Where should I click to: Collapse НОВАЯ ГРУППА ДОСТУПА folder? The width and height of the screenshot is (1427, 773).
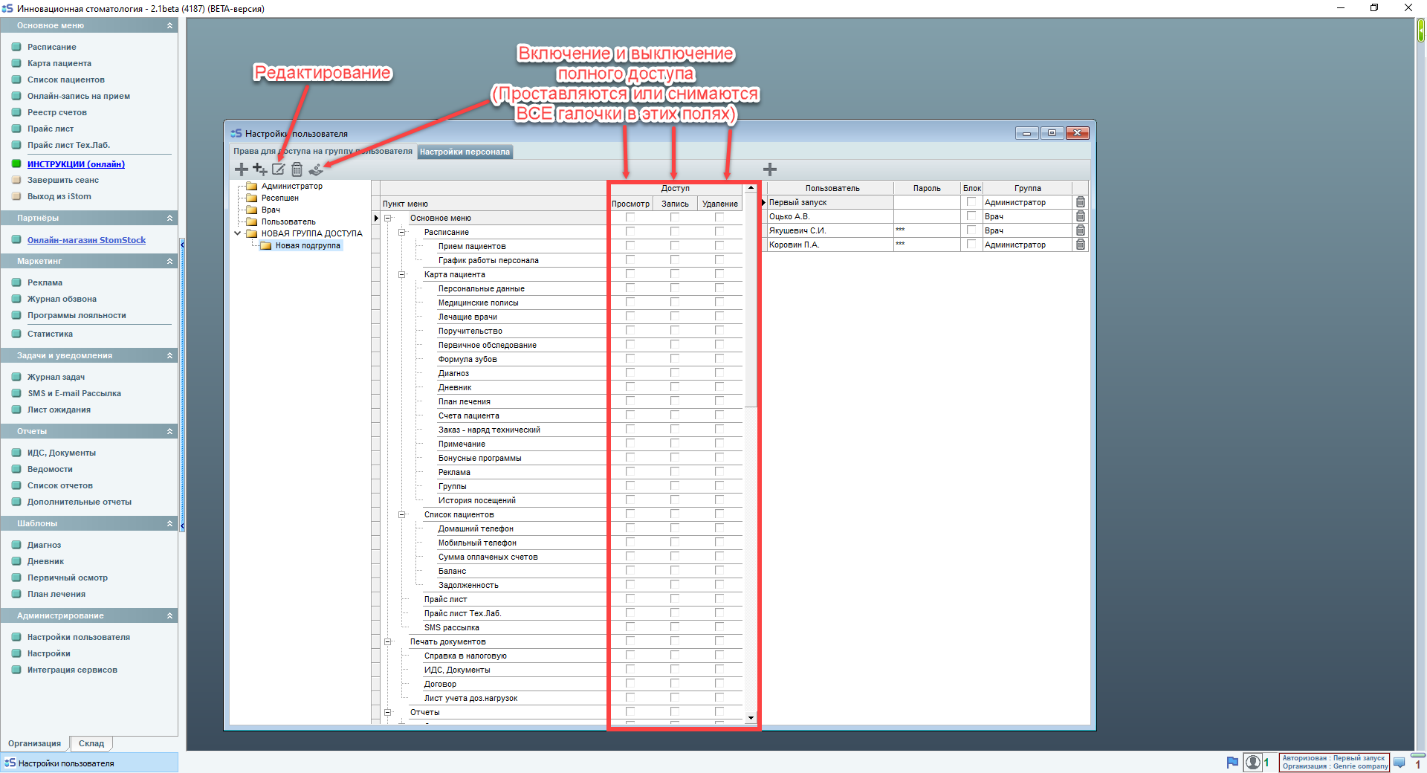pyautogui.click(x=238, y=233)
